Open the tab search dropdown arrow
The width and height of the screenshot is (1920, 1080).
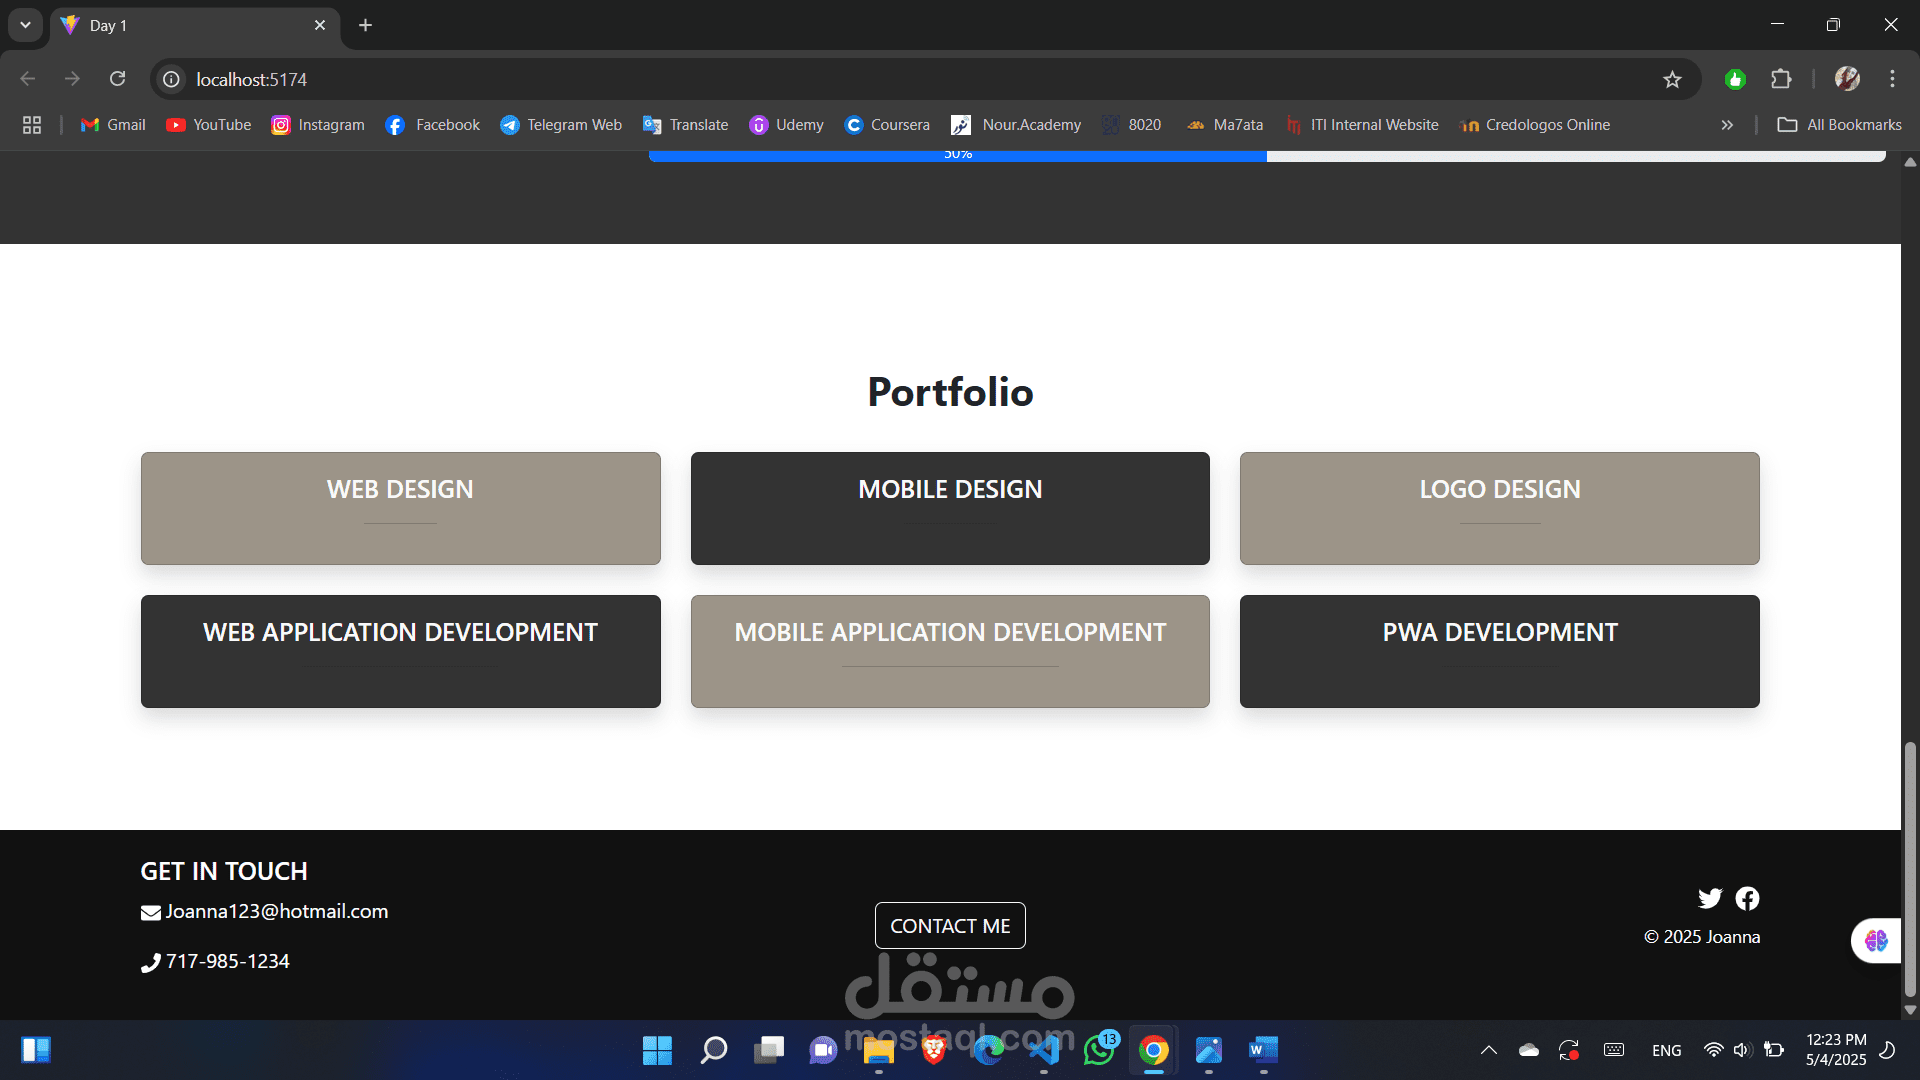click(x=25, y=25)
